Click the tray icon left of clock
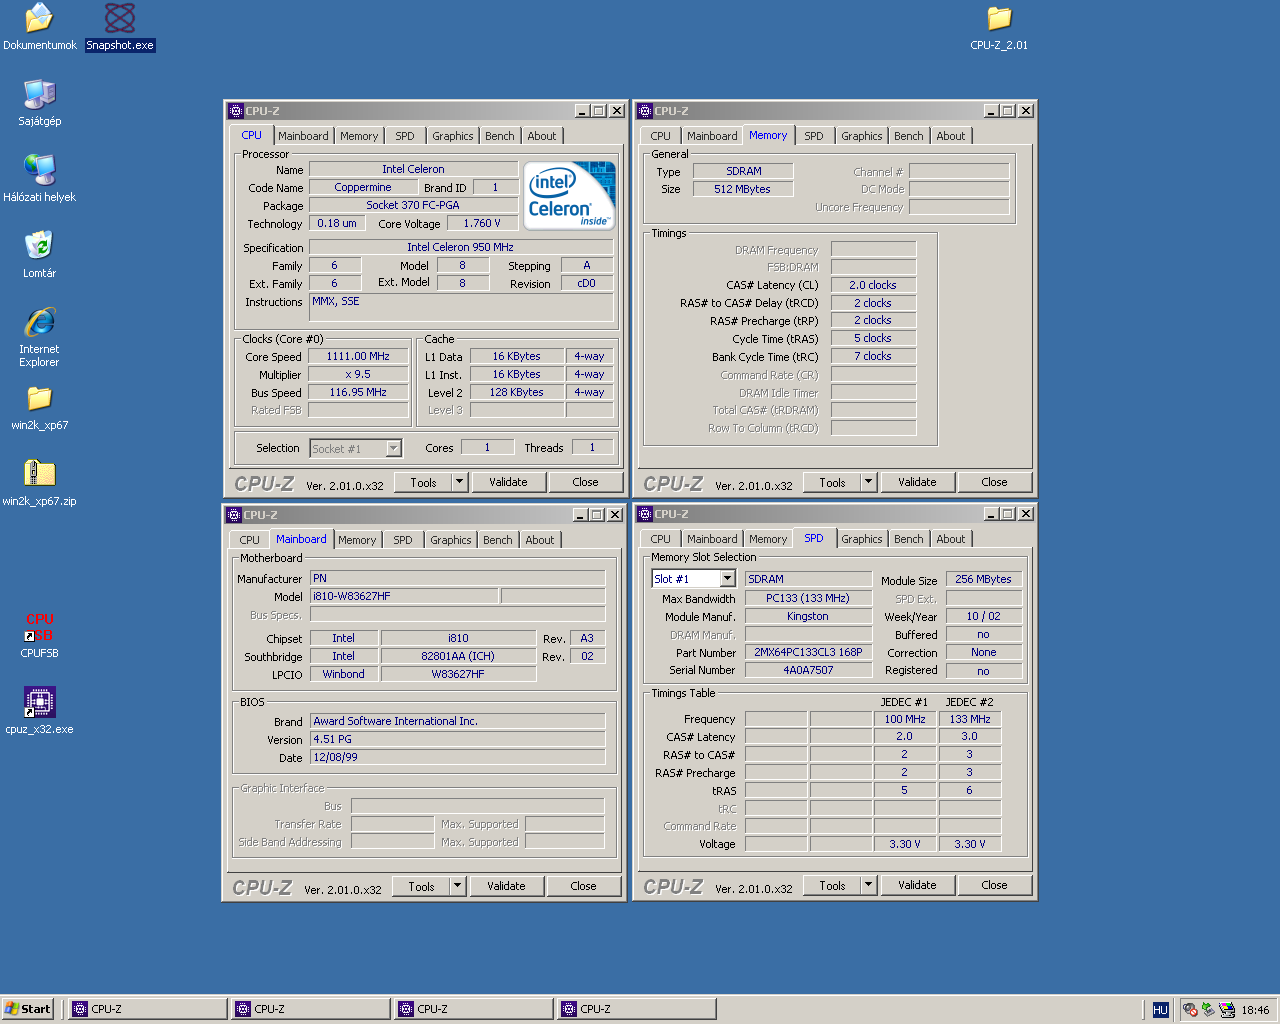 click(1226, 1010)
